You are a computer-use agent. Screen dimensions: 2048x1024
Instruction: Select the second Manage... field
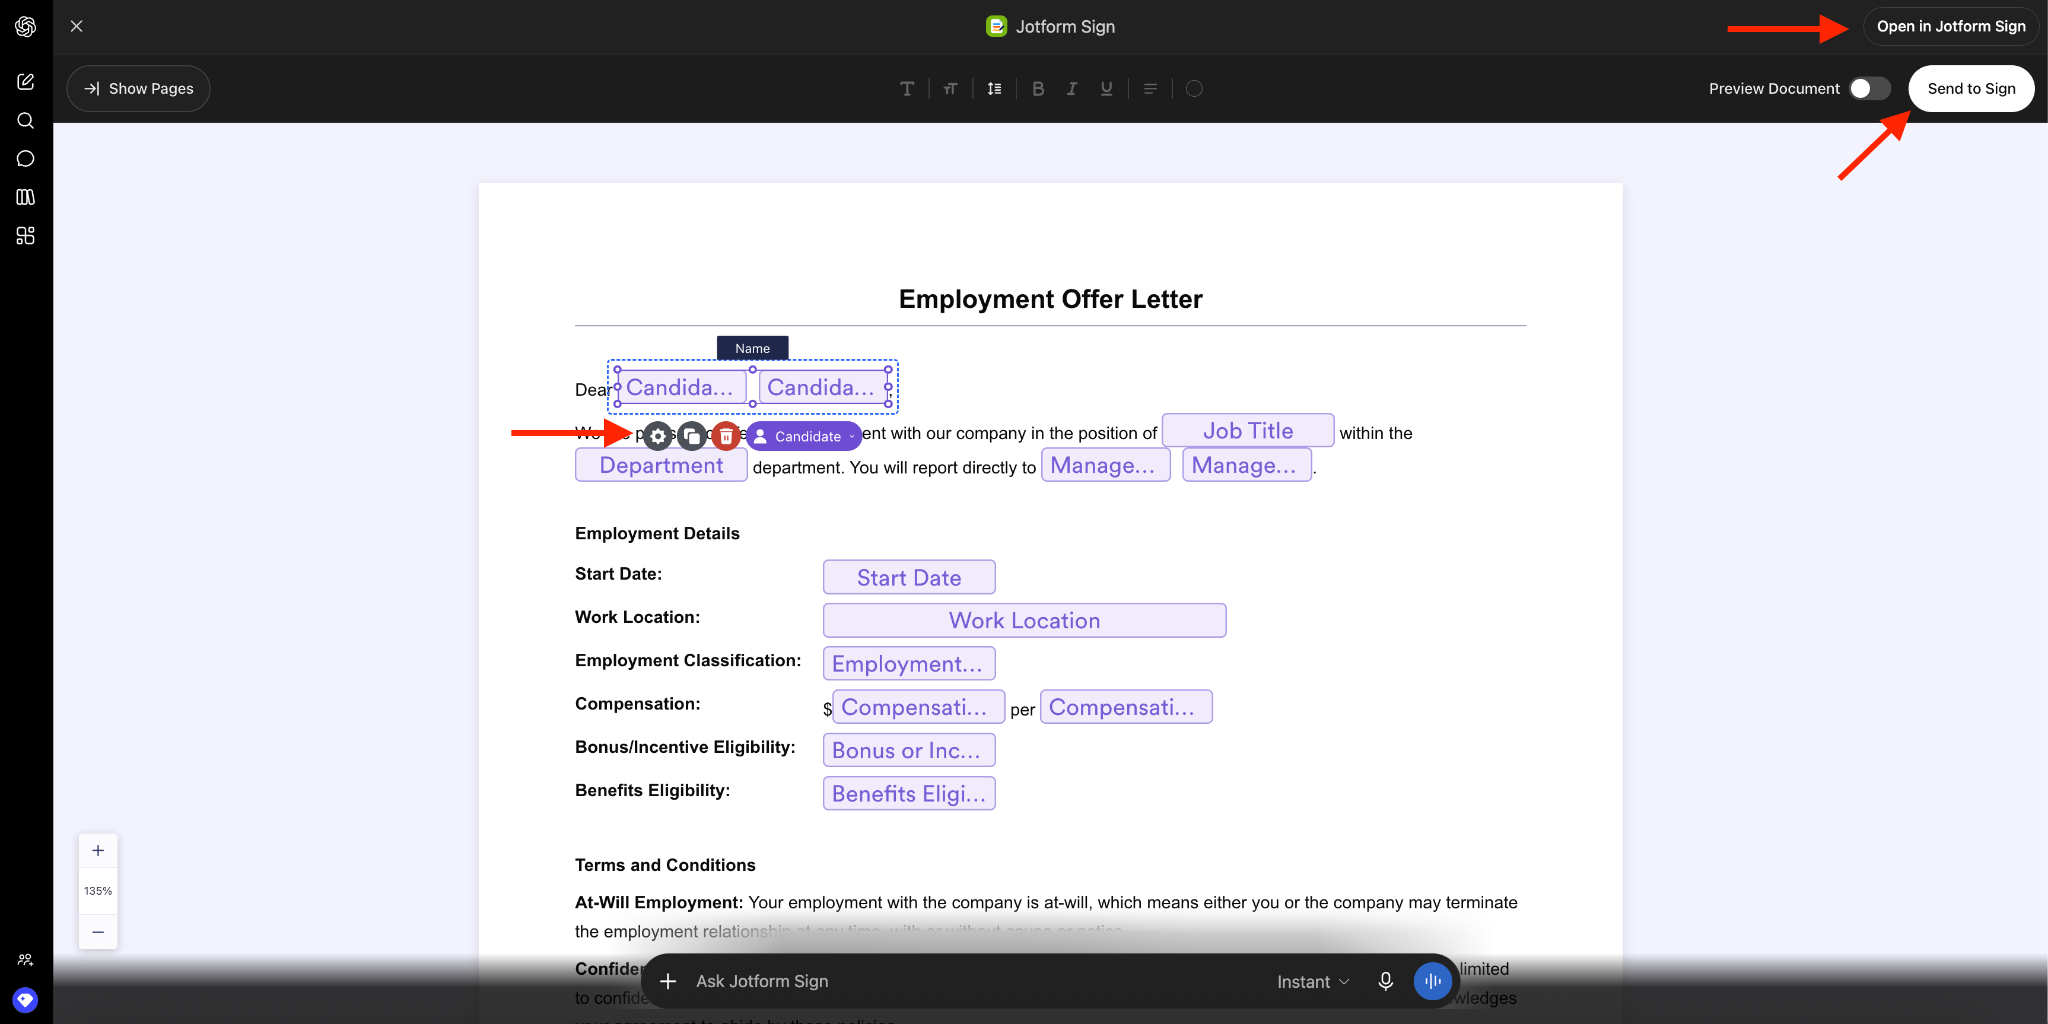pos(1246,465)
